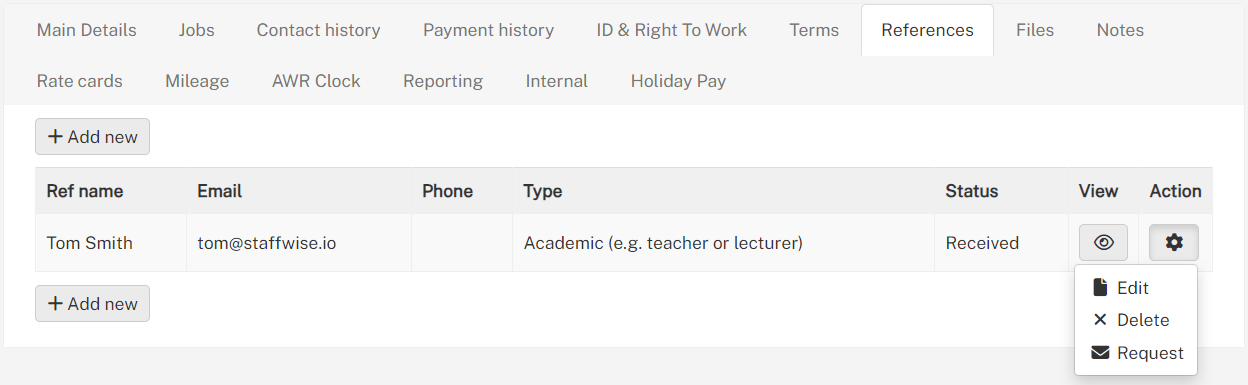Screen dimensions: 1248x385
Task: Open the gear Action menu for Tom Smith
Action: (1174, 242)
